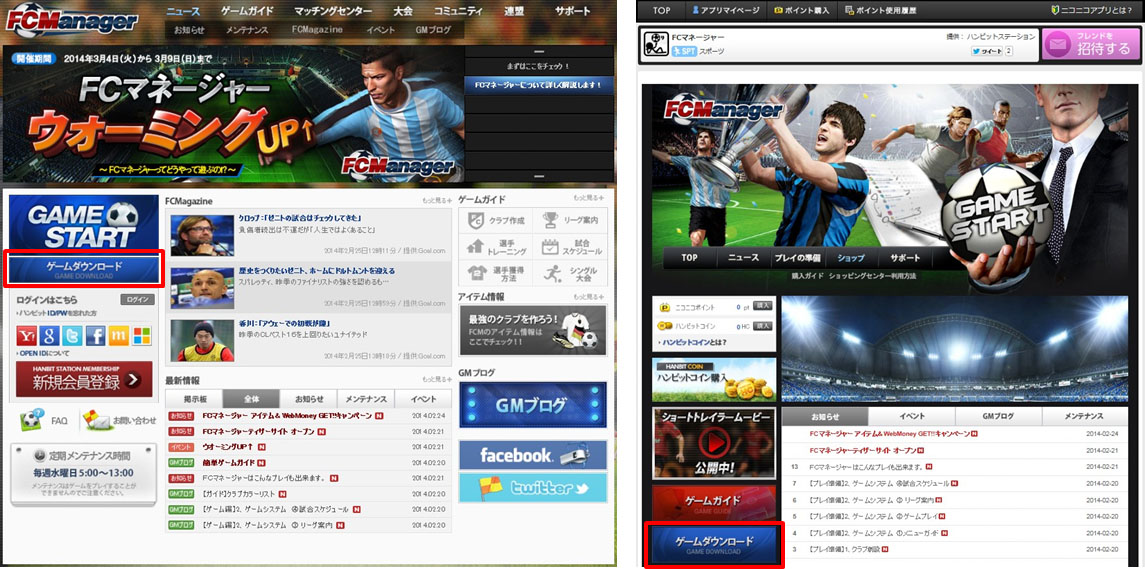Click ゲームダウンロード on the official site
The image size is (1145, 569).
(x=83, y=268)
